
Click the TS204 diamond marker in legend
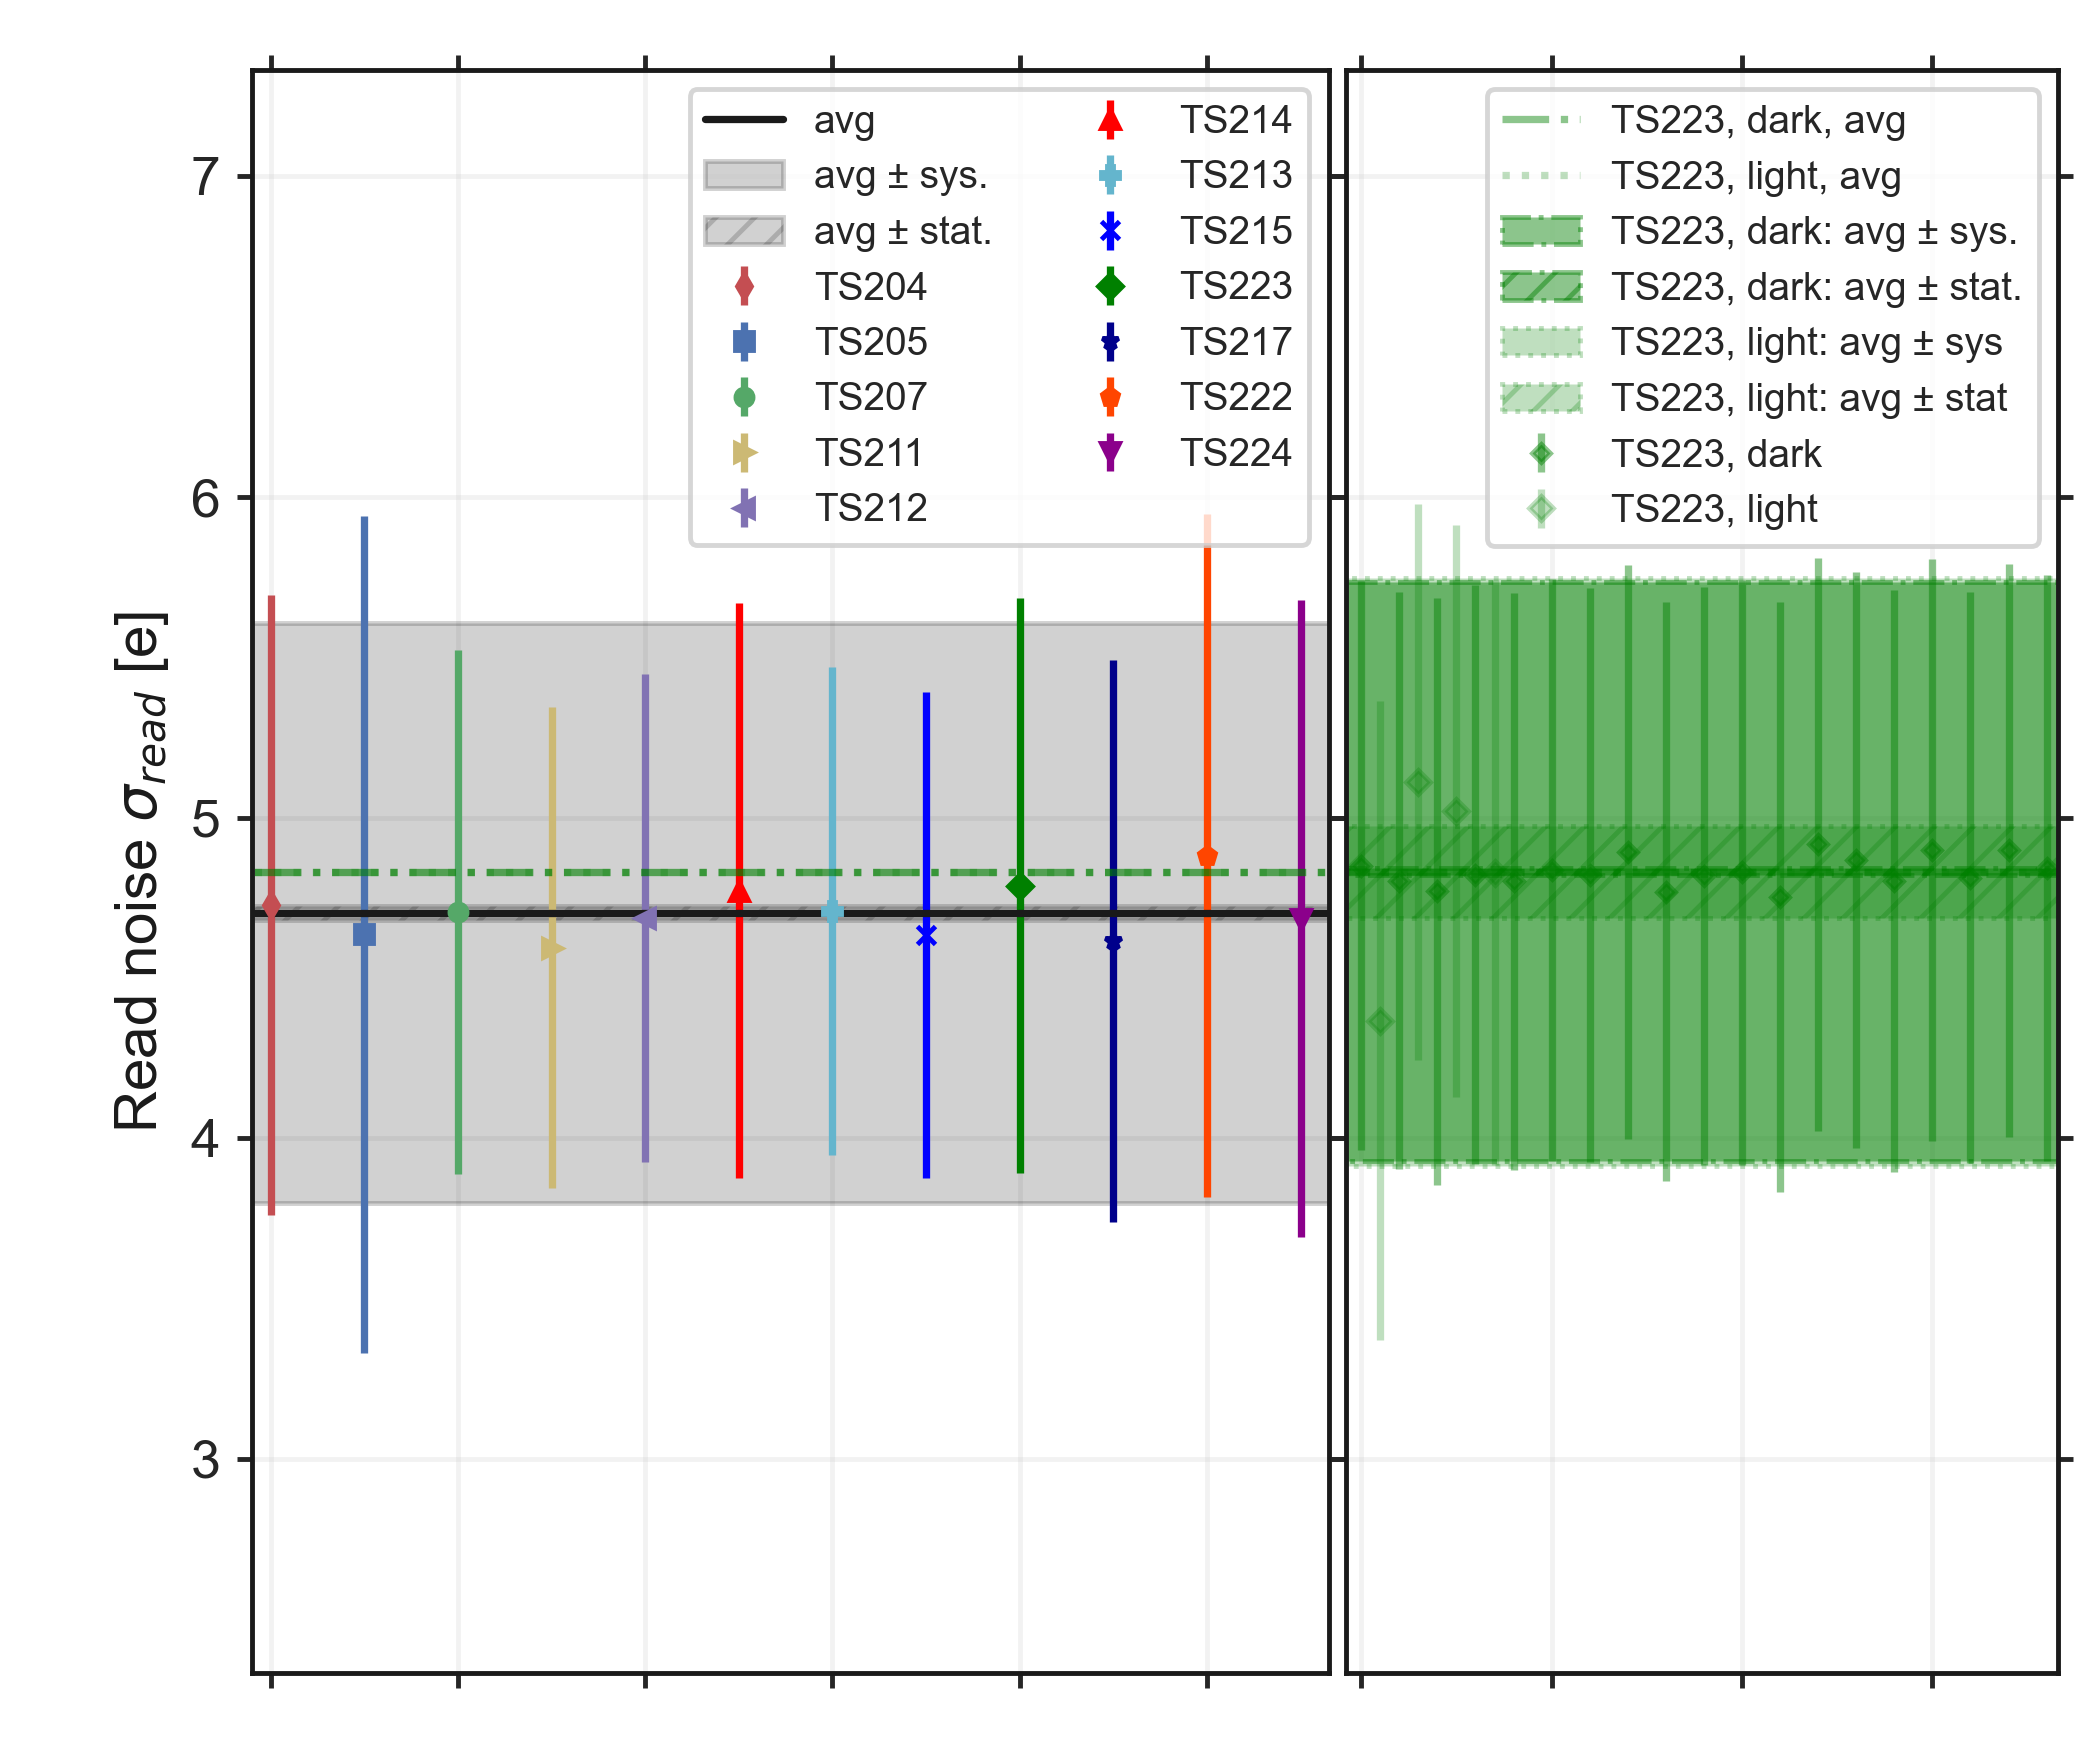pos(744,287)
